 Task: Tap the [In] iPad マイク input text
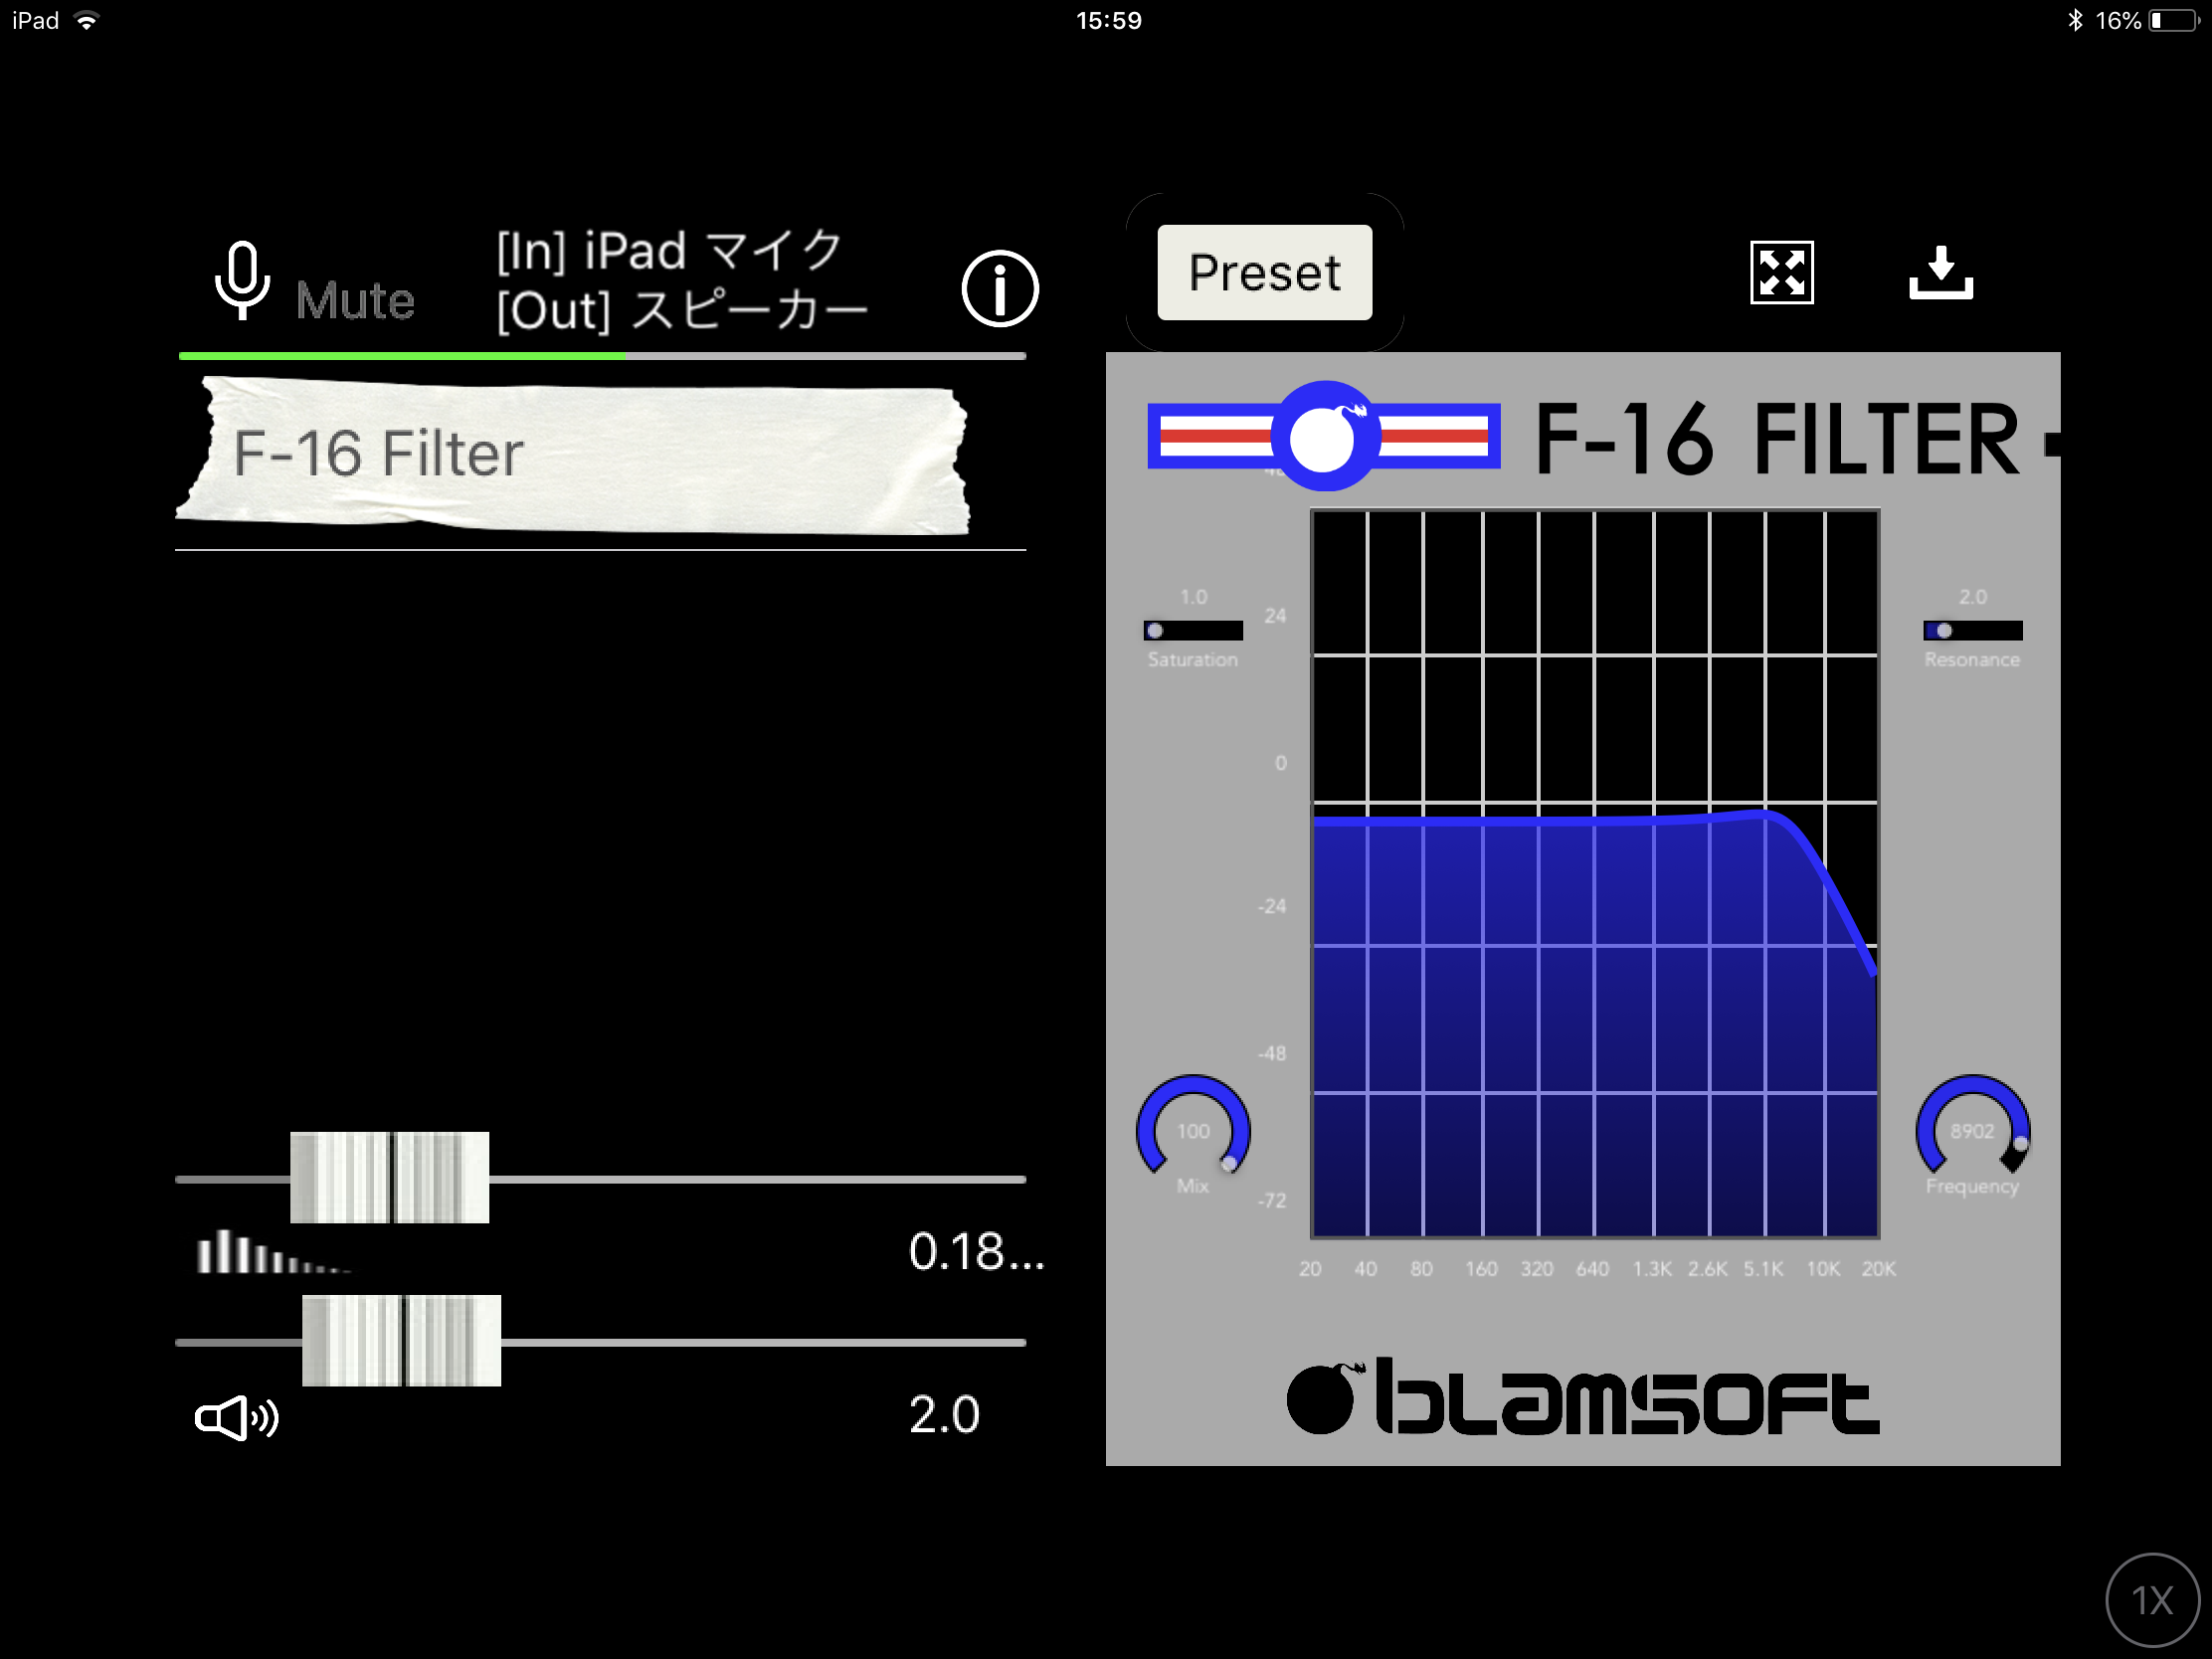pyautogui.click(x=670, y=250)
